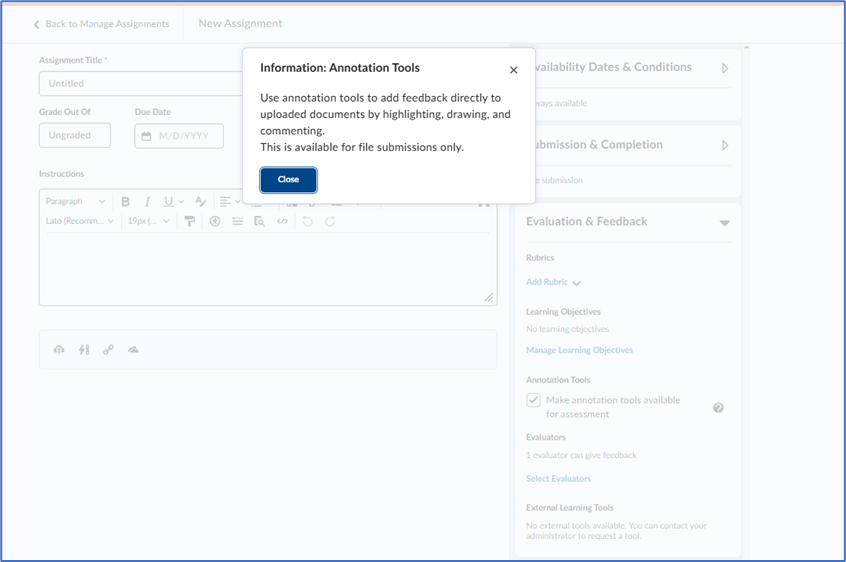
Task: Undo the last editor action
Action: (x=308, y=221)
